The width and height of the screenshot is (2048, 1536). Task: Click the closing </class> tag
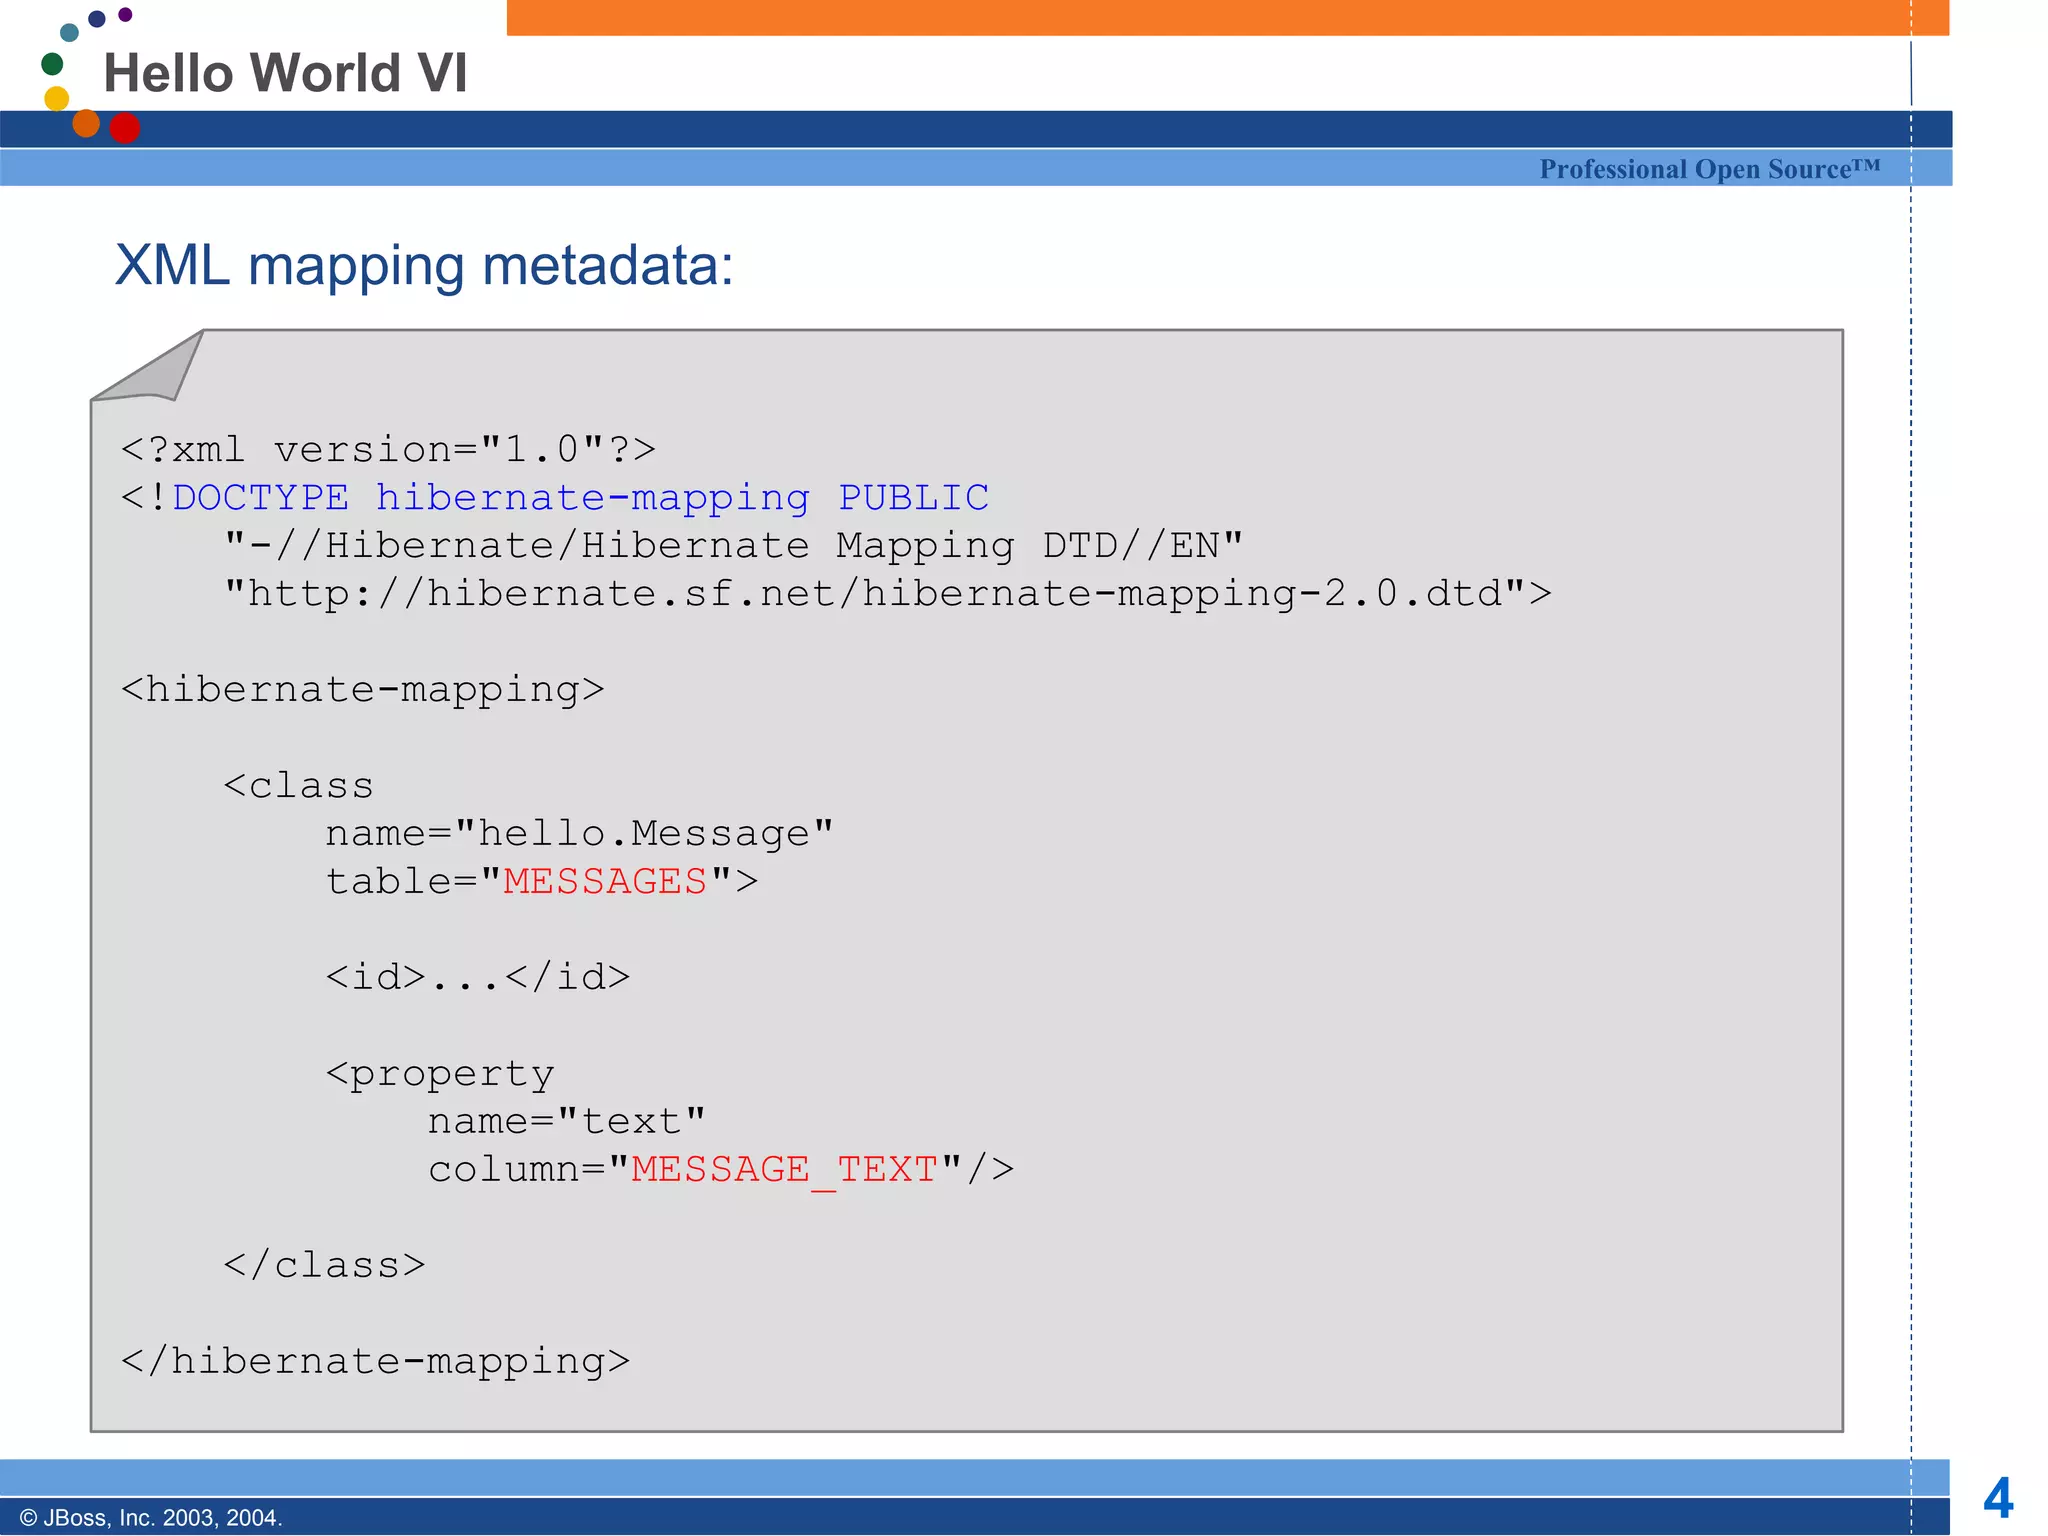pyautogui.click(x=324, y=1265)
